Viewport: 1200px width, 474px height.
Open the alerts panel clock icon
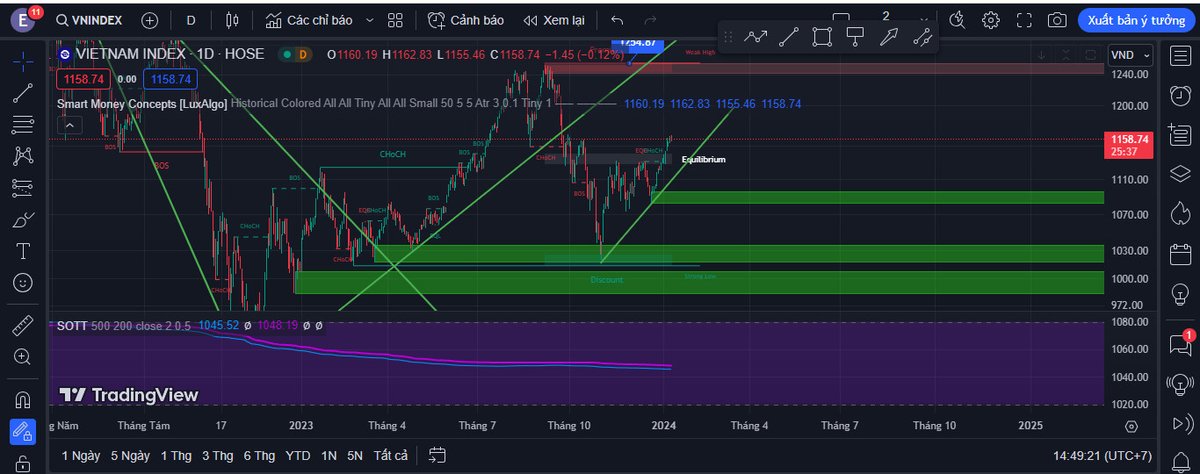[1178, 97]
